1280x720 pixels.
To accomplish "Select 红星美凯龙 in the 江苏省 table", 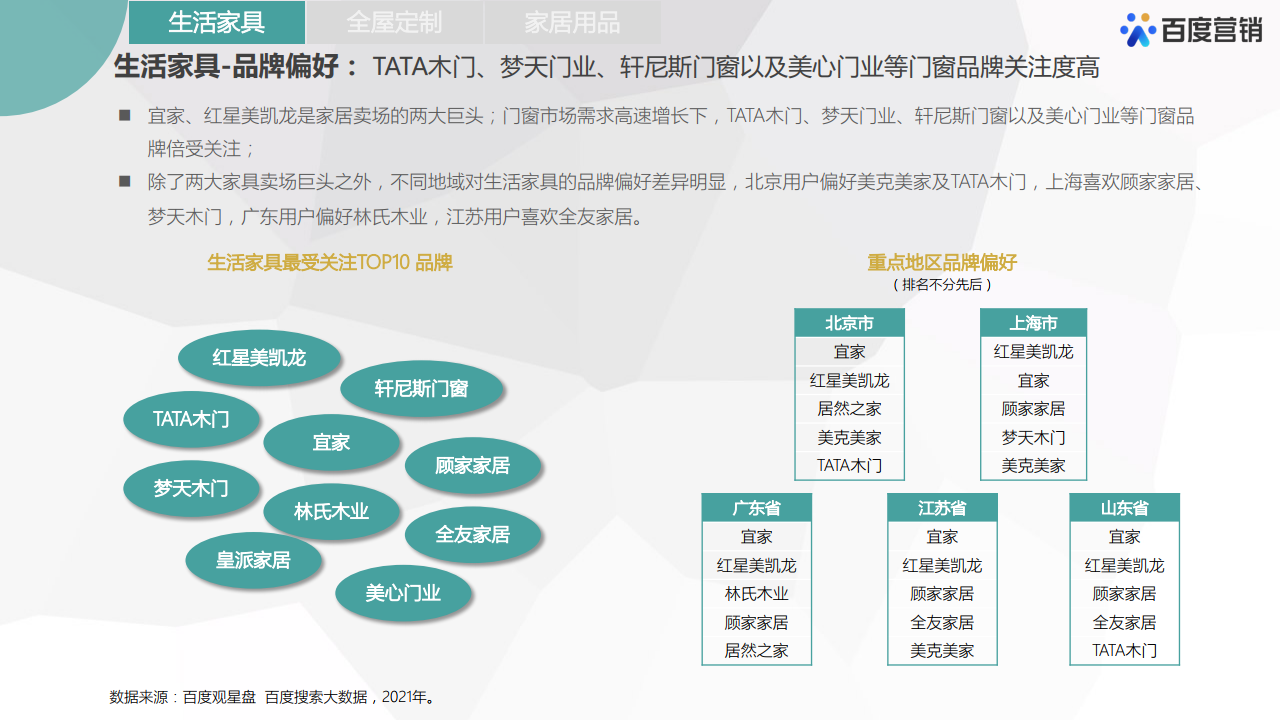I will point(942,565).
